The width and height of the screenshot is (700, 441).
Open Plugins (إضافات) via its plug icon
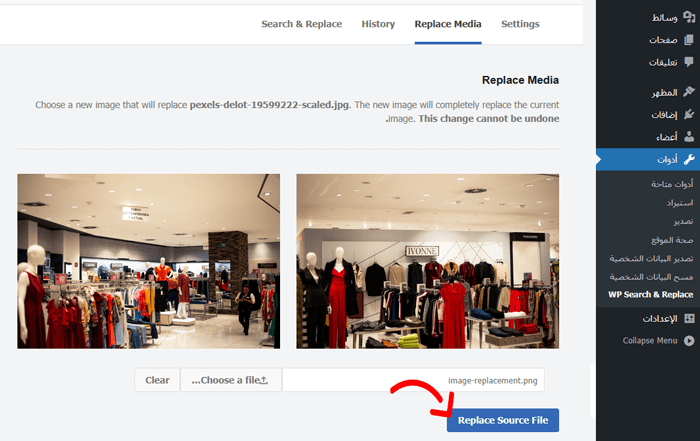(x=688, y=115)
